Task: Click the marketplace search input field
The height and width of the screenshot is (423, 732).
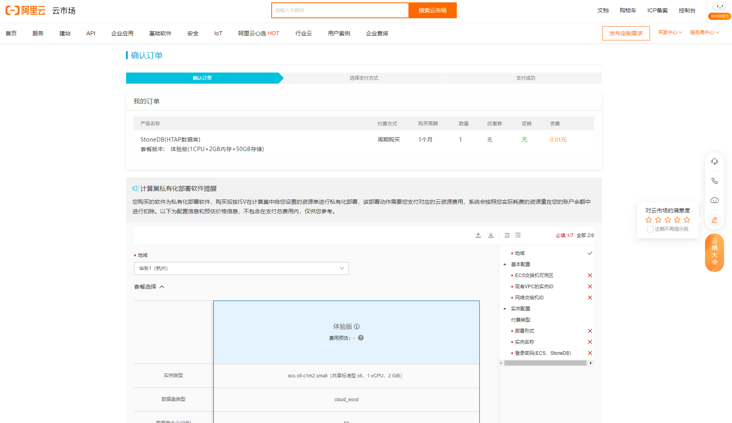Action: [x=340, y=10]
